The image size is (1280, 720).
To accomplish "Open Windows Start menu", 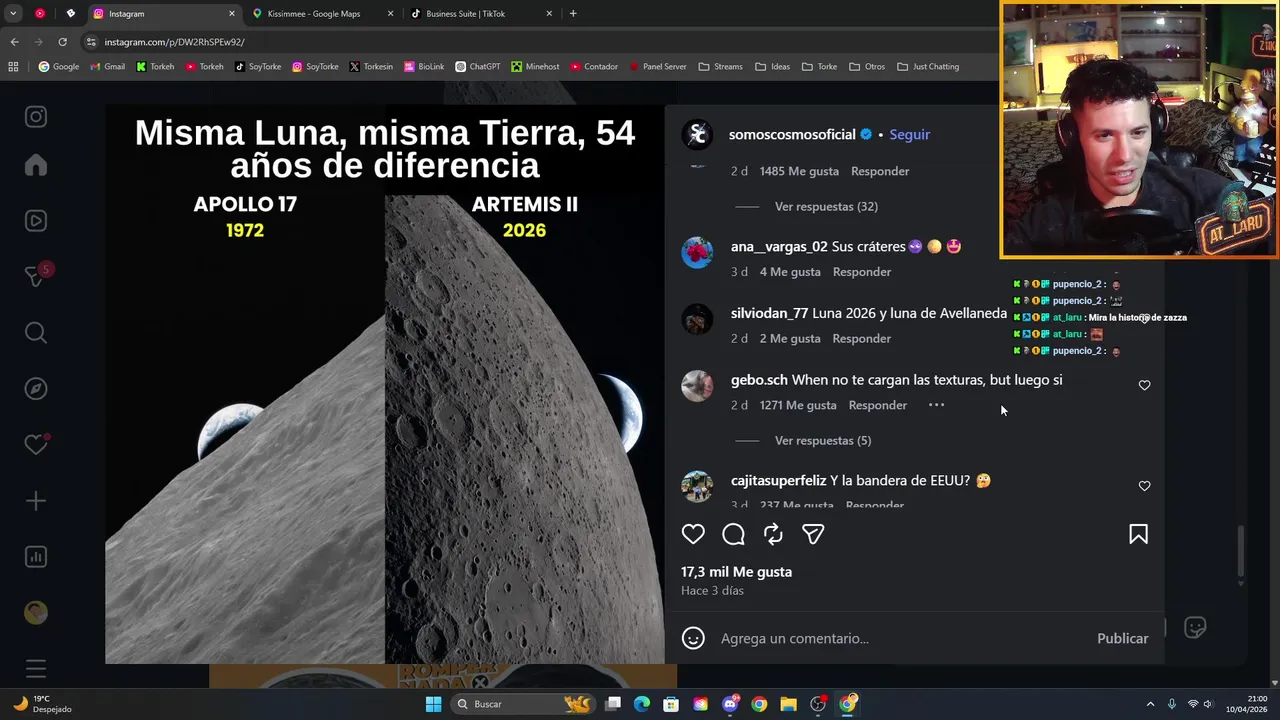I will (x=433, y=704).
